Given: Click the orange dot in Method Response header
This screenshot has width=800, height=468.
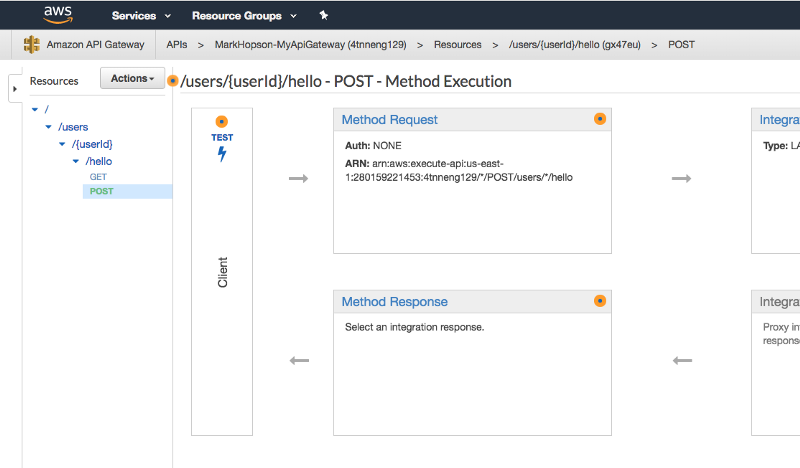Looking at the screenshot, I should pyautogui.click(x=600, y=300).
